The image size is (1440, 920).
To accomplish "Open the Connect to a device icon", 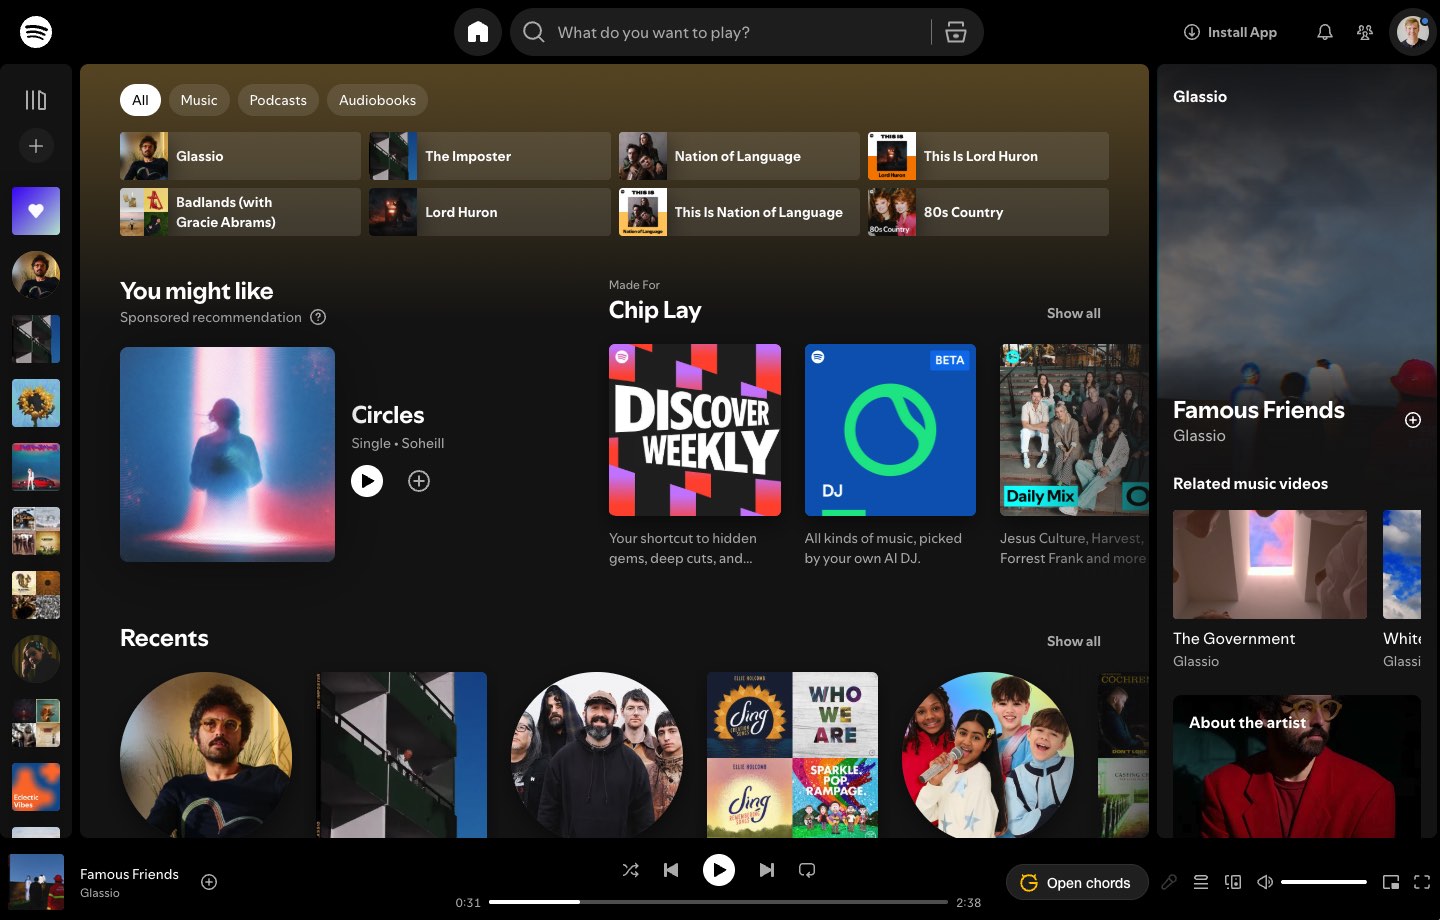I will 1233,882.
